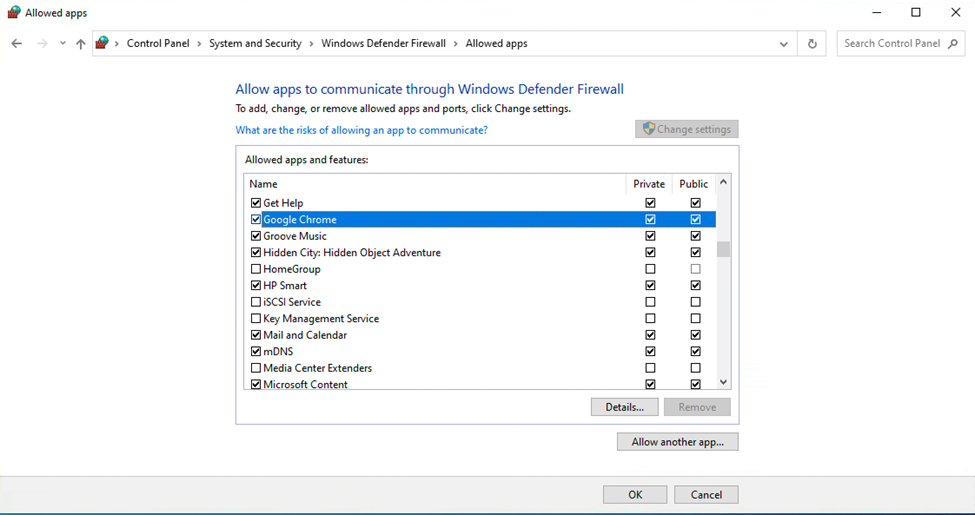975x515 pixels.
Task: Toggle Google Chrome Private checkbox
Action: [x=650, y=220]
